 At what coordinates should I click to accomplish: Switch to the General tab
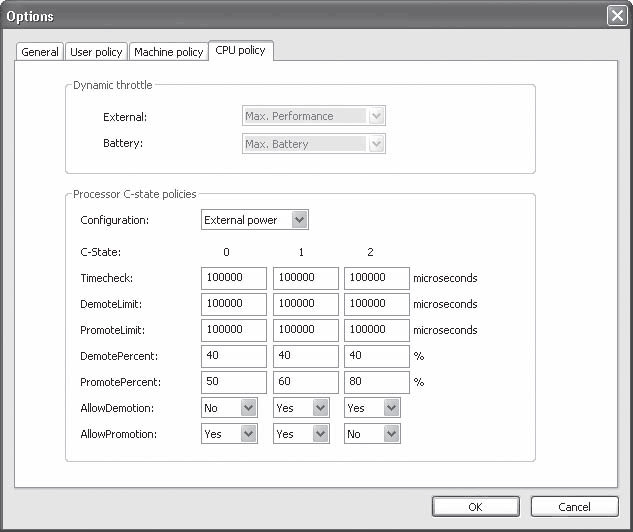pos(40,52)
